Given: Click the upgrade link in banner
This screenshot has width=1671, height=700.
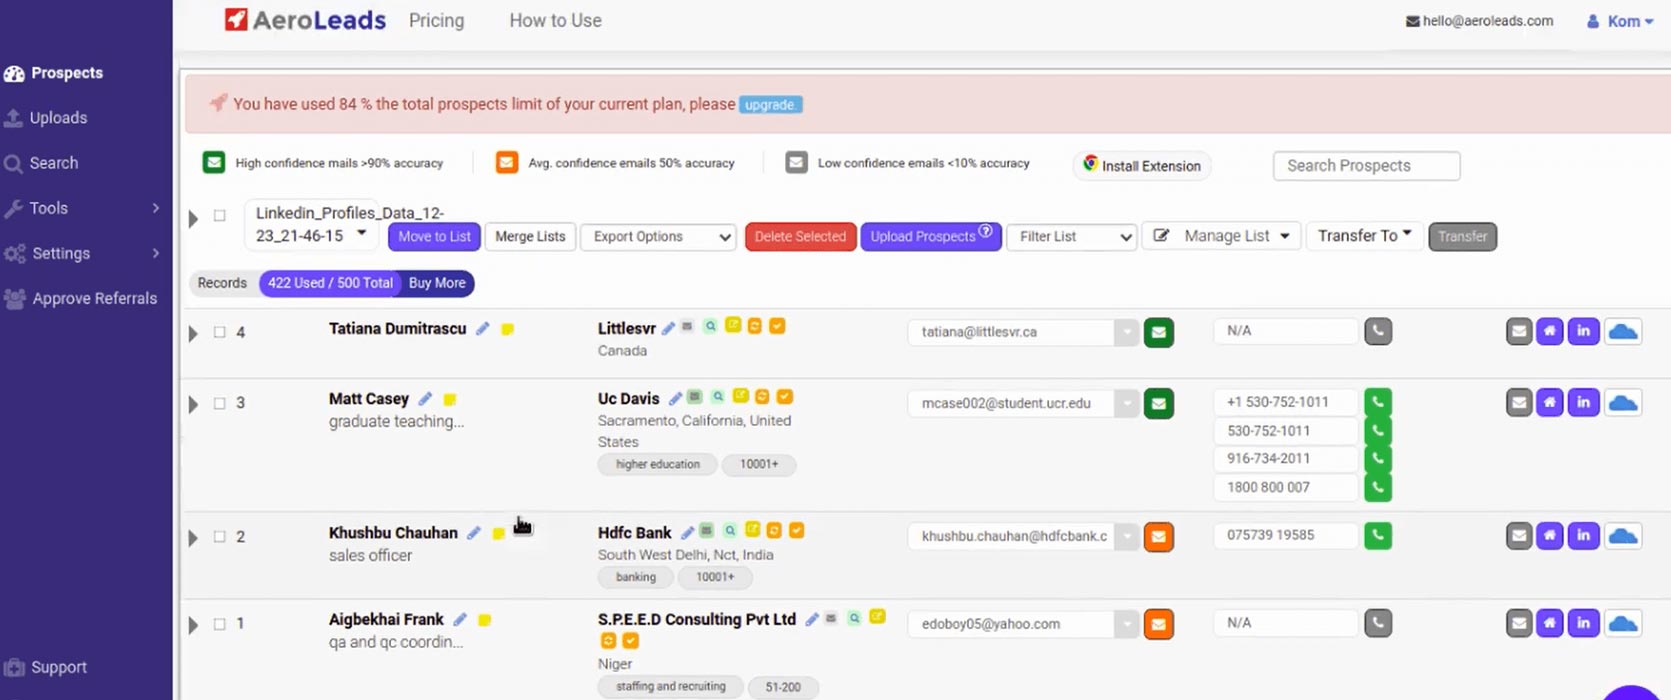Looking at the screenshot, I should click(x=770, y=104).
